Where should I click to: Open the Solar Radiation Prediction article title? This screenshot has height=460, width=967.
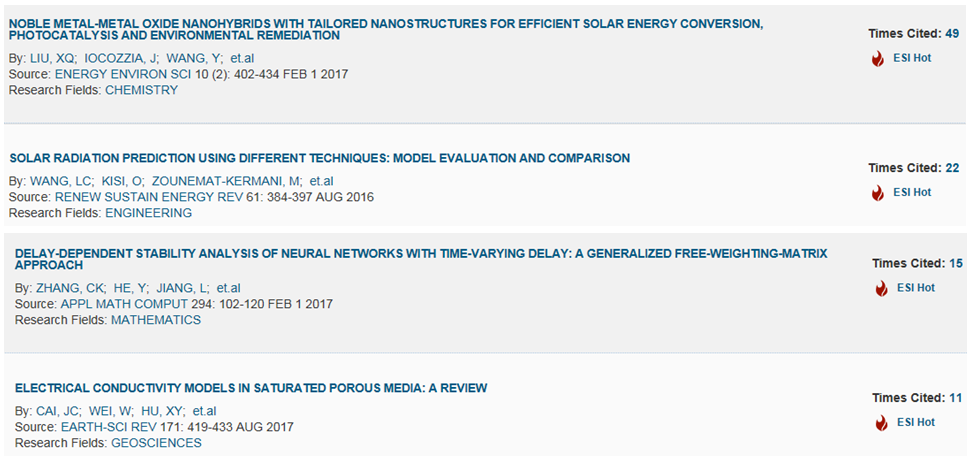tap(320, 158)
